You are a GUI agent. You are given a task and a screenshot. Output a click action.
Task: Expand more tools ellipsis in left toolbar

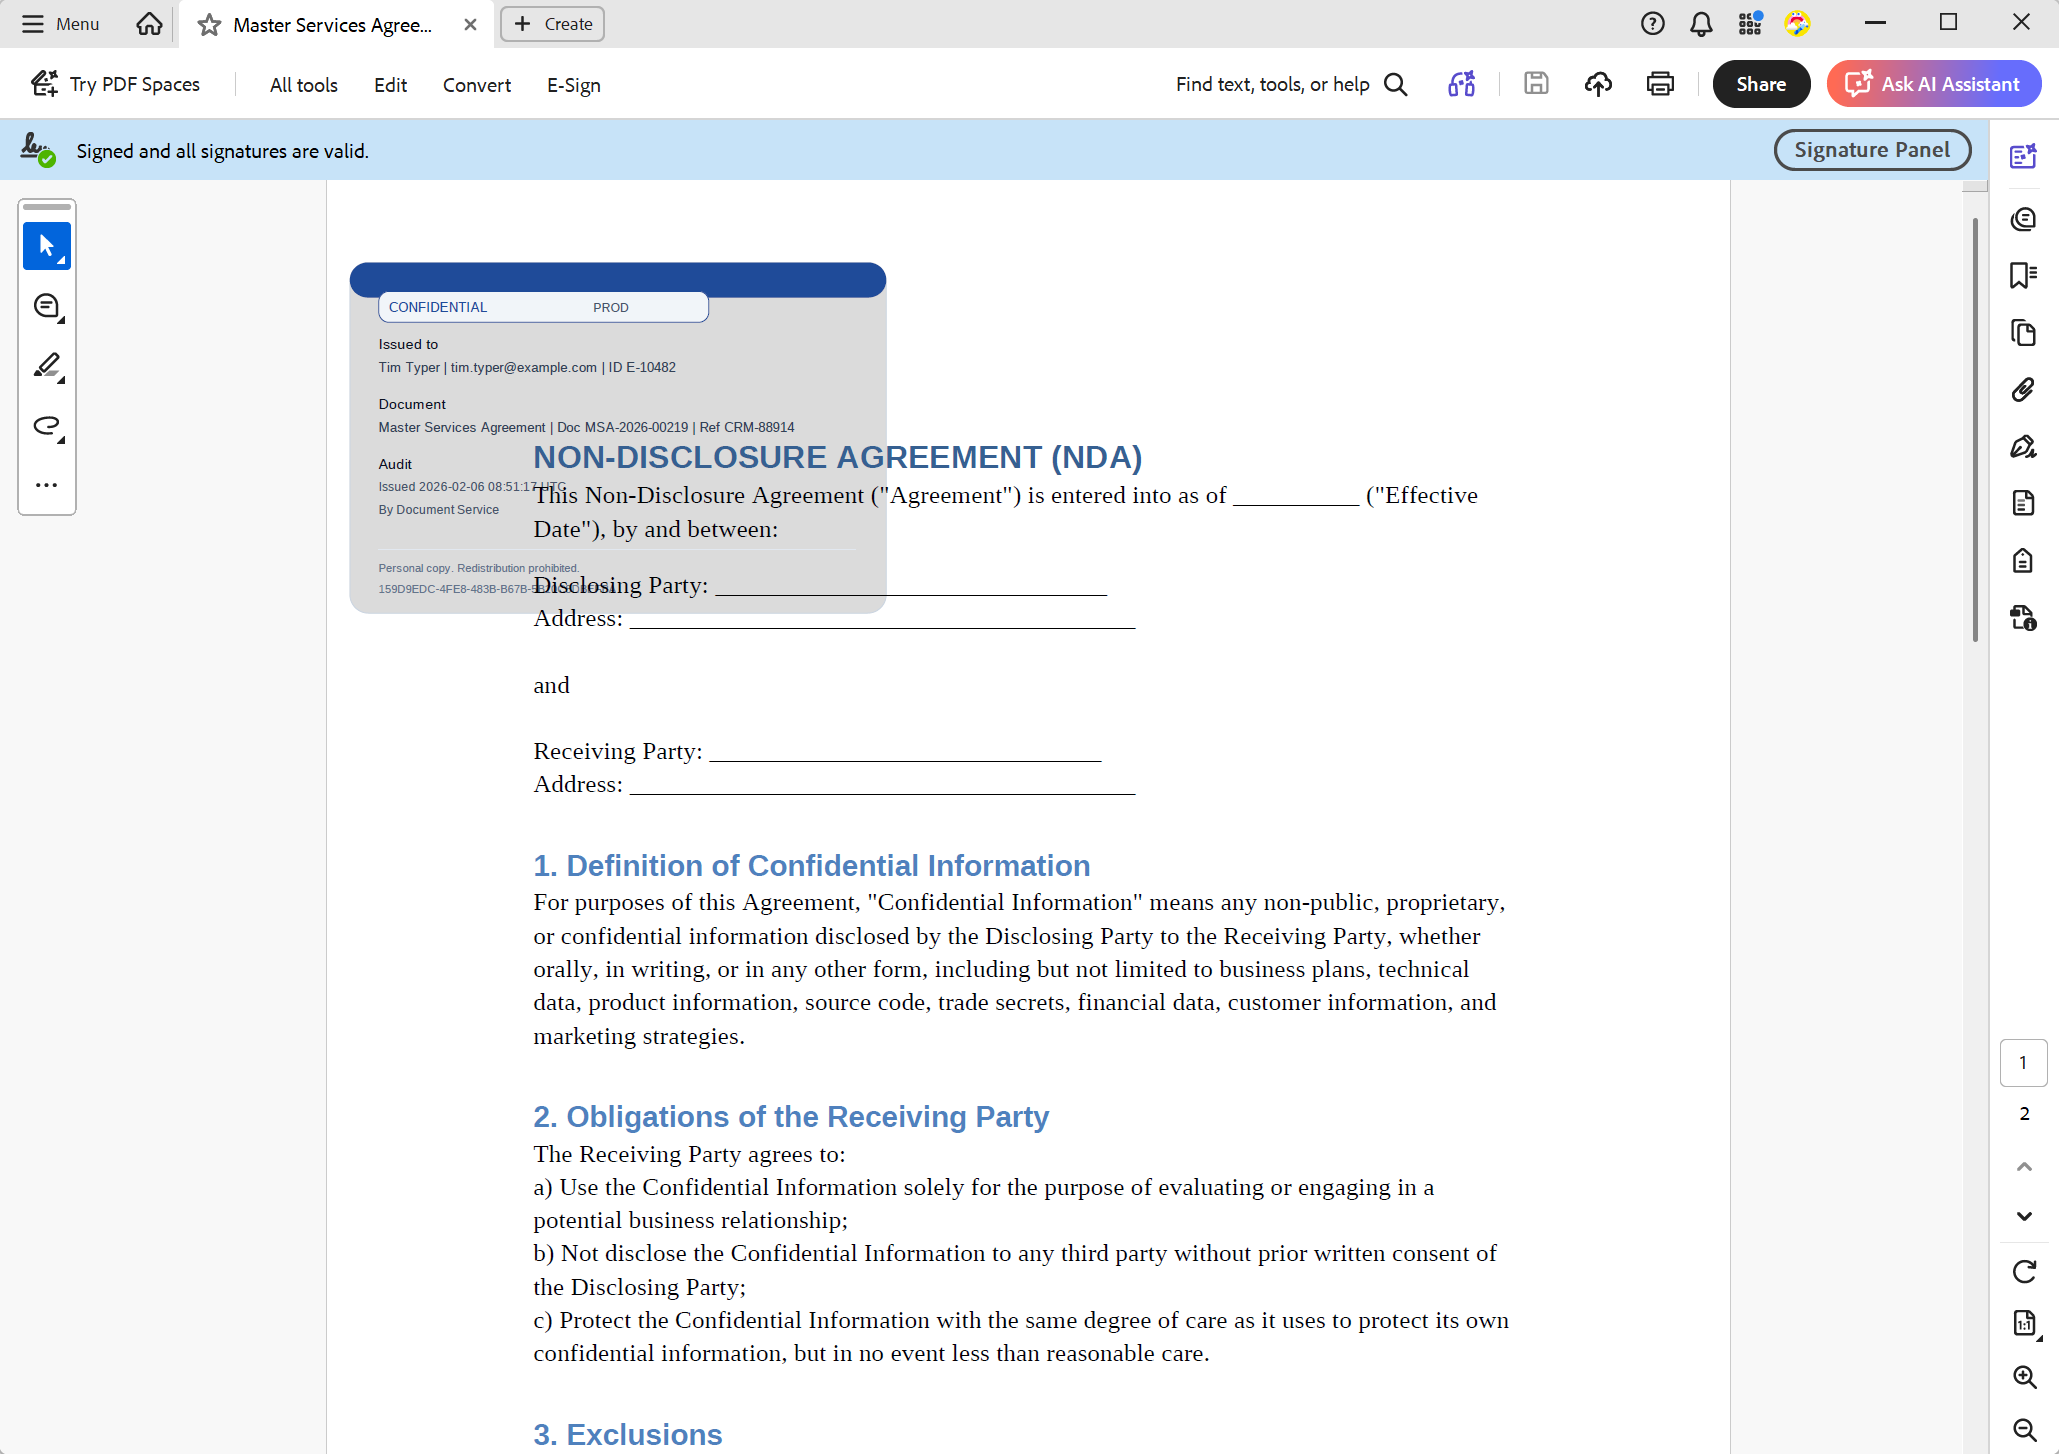[46, 485]
